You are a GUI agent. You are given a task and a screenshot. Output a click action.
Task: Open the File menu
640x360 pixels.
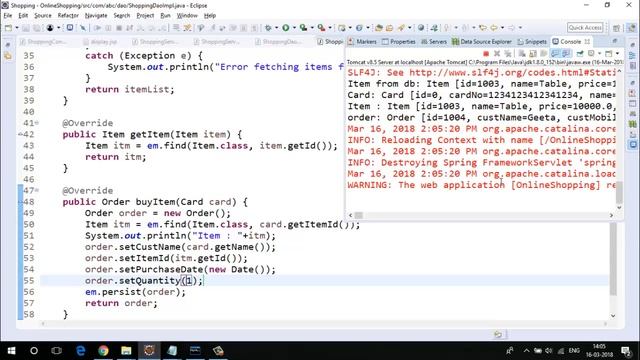click(8, 16)
